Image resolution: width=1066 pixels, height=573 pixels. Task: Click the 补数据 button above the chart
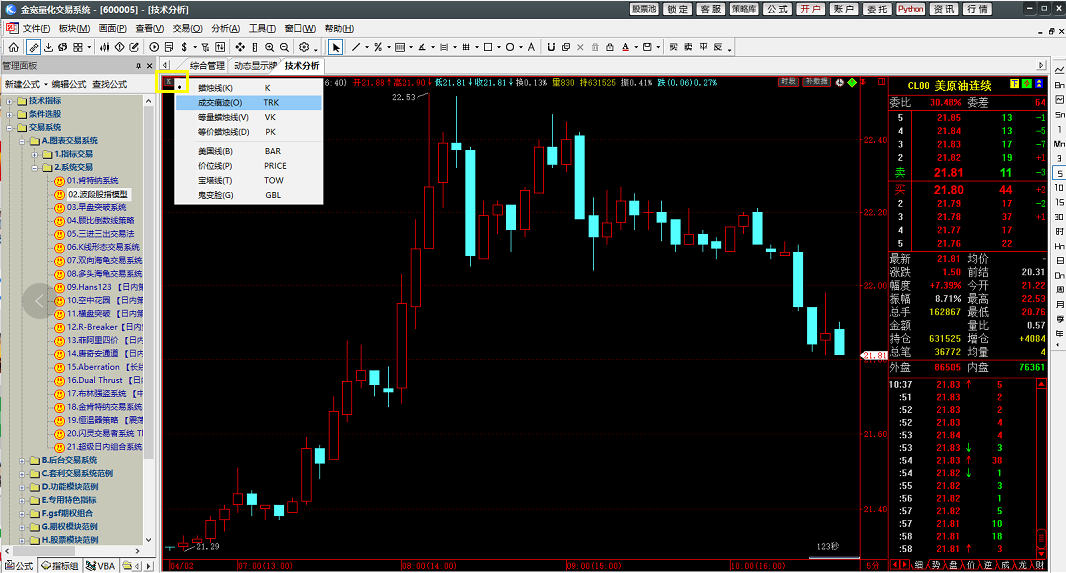(x=815, y=82)
